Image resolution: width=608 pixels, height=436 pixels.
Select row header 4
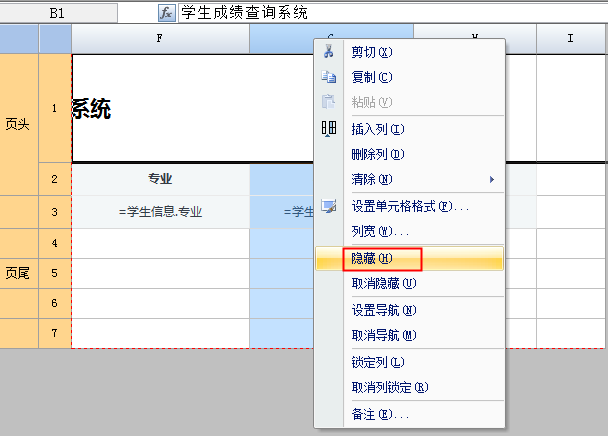coord(55,243)
